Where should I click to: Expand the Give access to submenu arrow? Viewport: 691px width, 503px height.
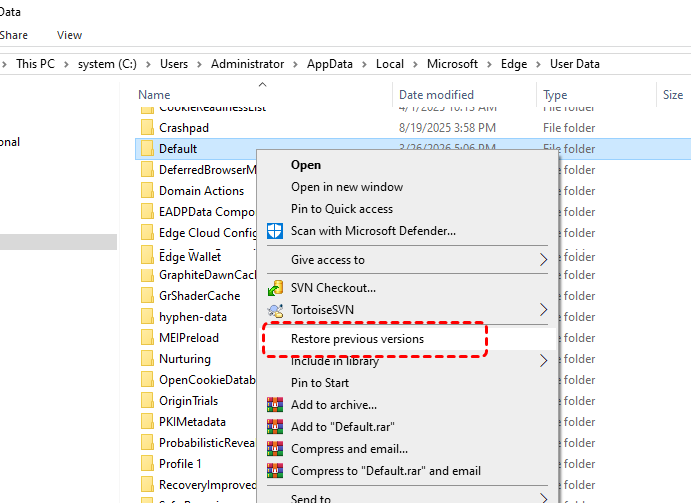543,260
